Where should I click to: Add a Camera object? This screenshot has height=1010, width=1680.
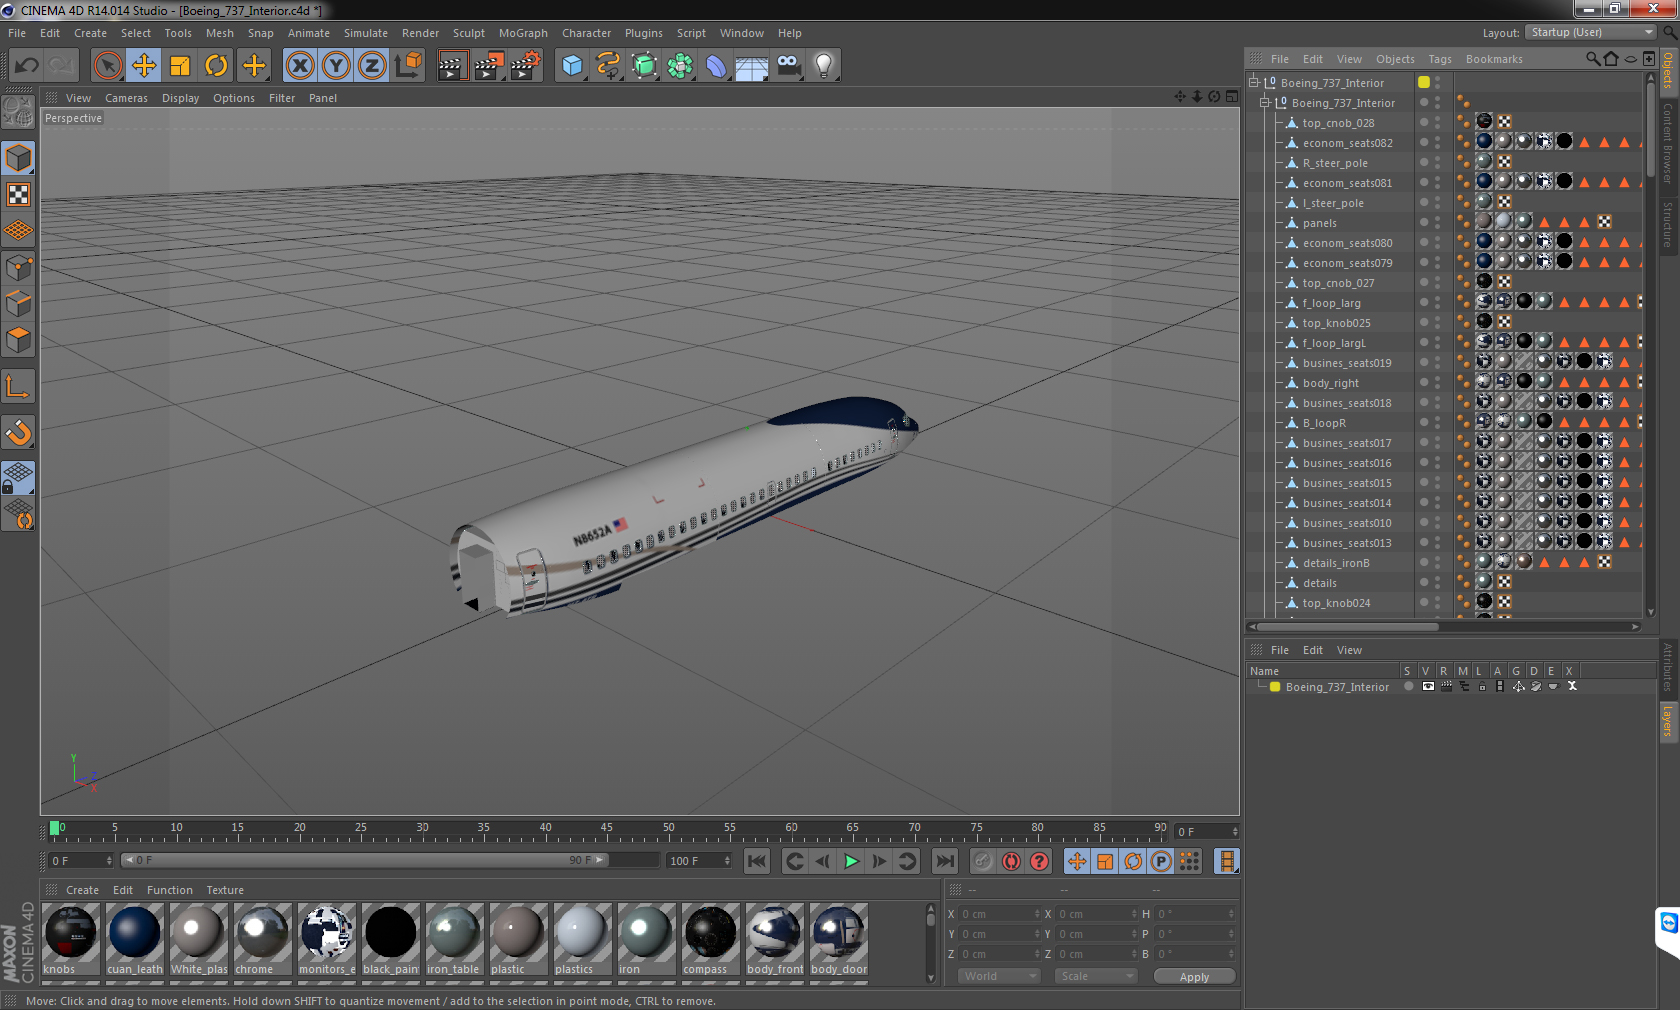788,66
